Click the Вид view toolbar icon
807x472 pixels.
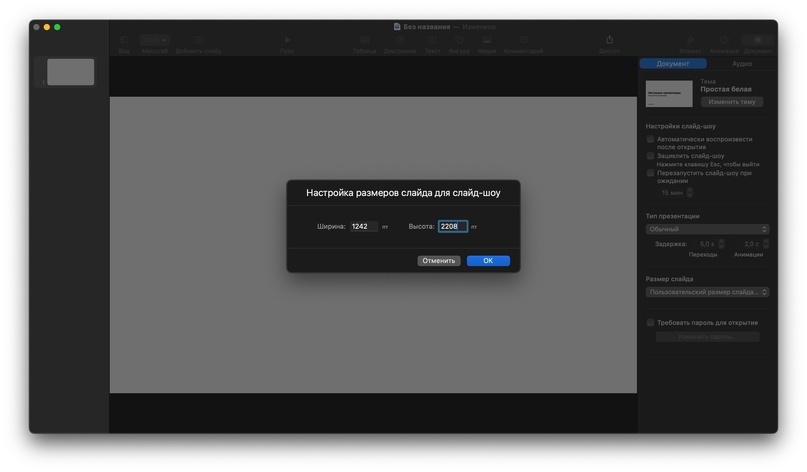pos(124,40)
